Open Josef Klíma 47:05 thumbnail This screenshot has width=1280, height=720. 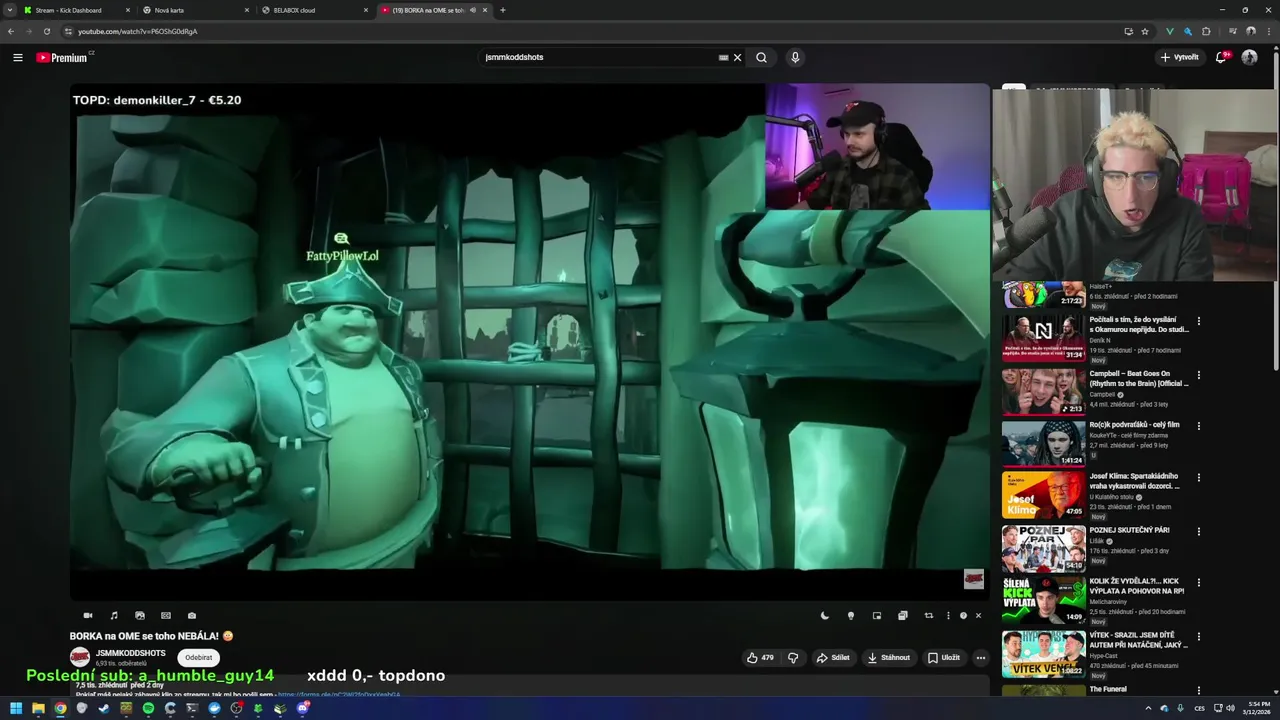pyautogui.click(x=1043, y=495)
